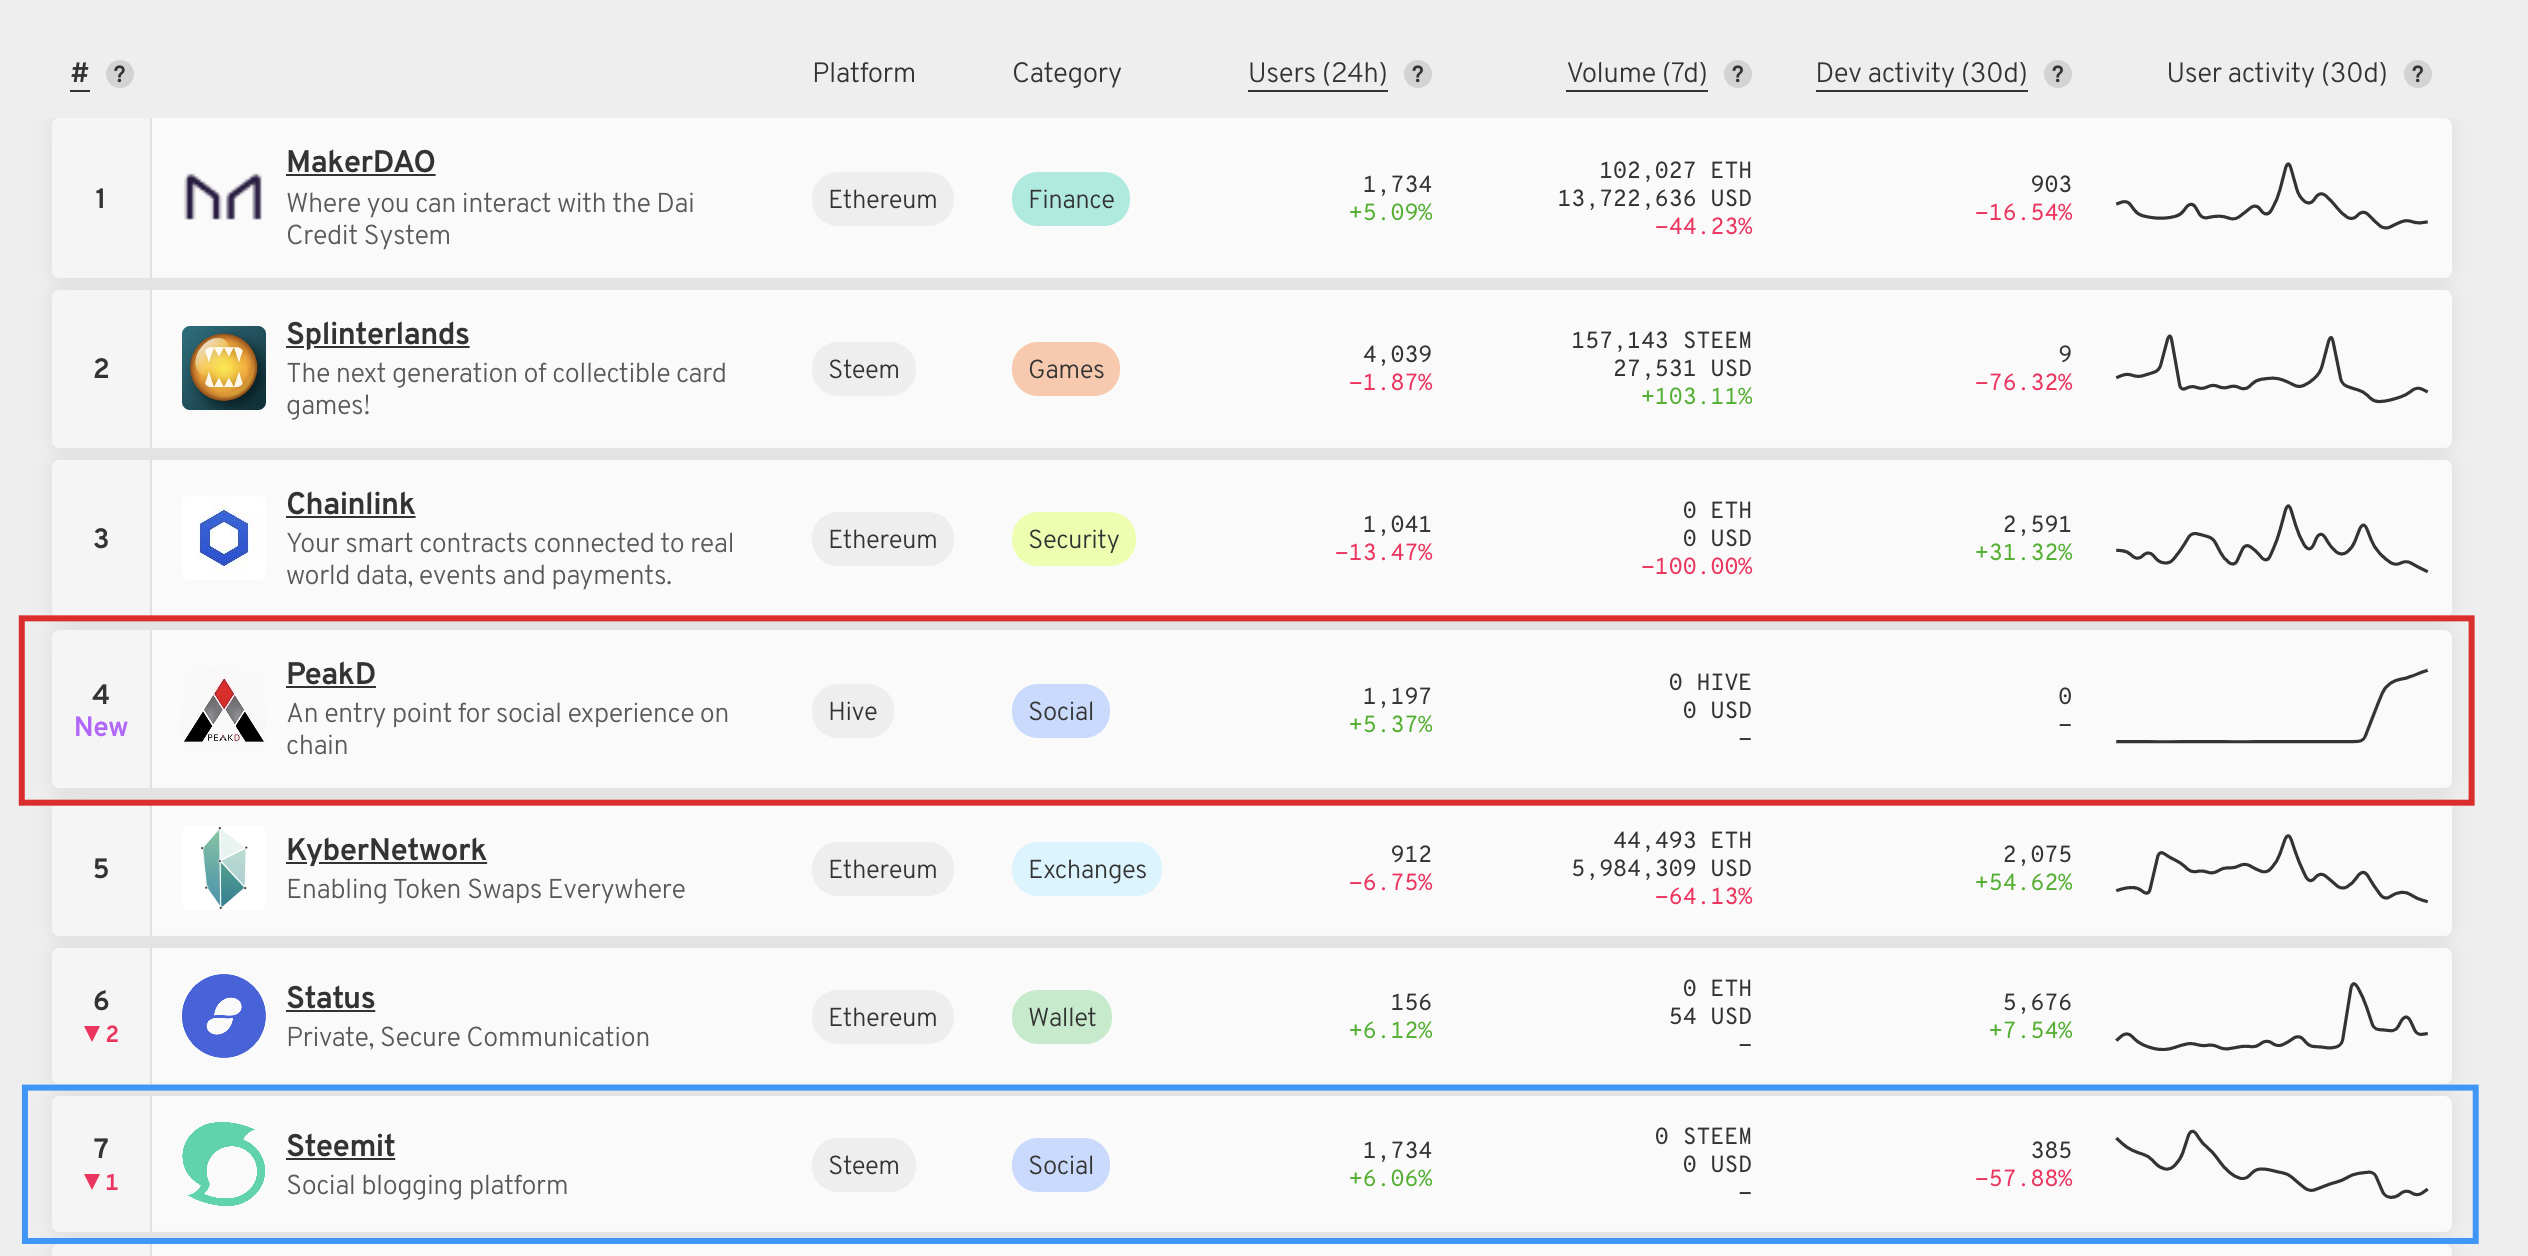Screen dimensions: 2528x1256
Task: Click Splinterlands users value 4,039
Action: click(1398, 354)
